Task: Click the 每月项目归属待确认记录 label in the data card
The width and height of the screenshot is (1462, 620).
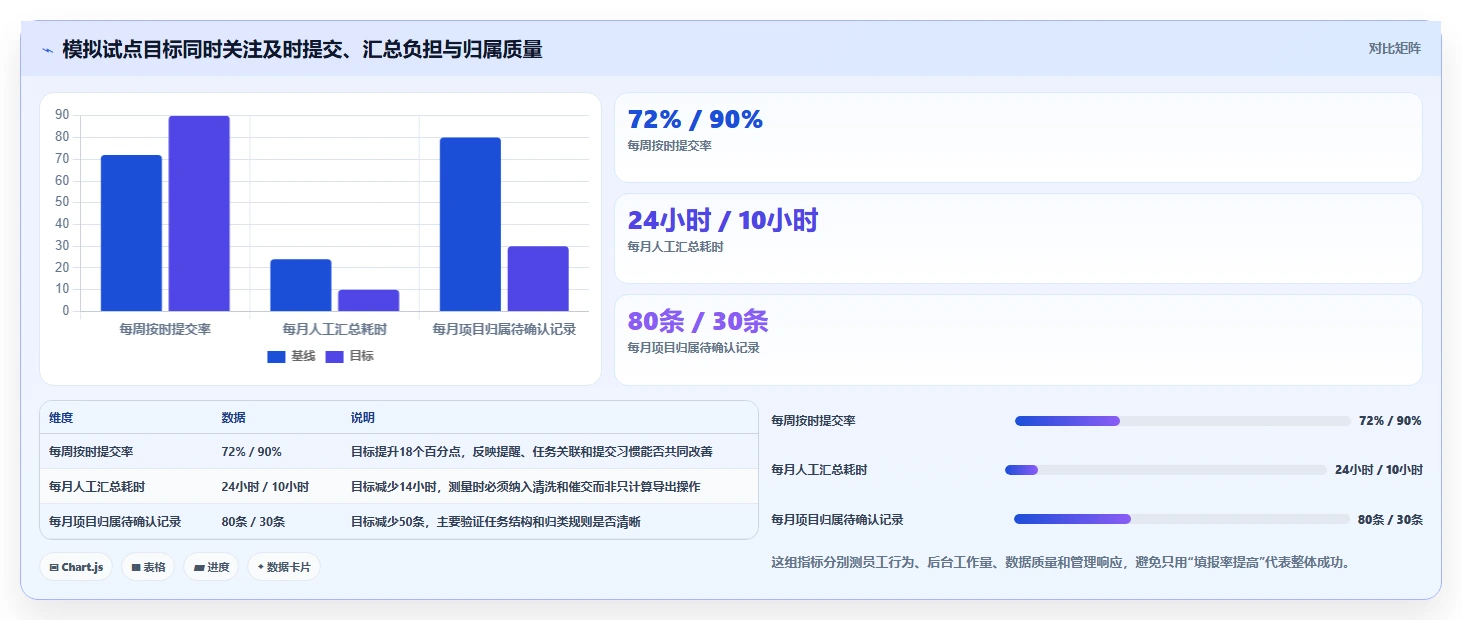Action: [x=693, y=348]
